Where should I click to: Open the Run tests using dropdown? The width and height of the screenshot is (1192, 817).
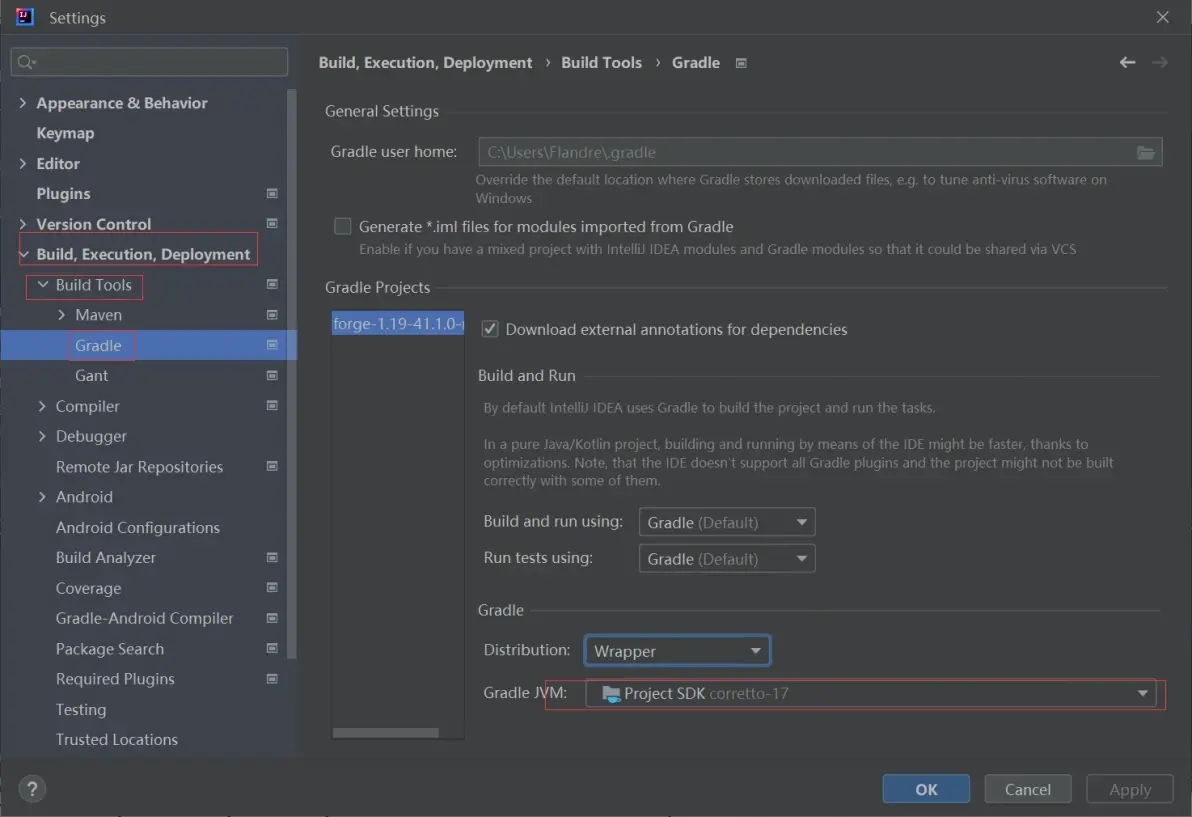click(x=727, y=558)
